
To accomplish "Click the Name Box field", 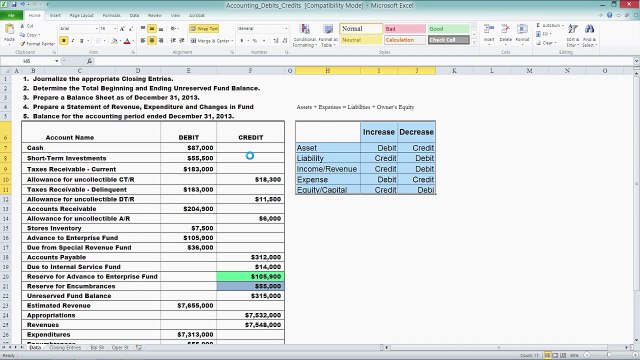I will (27, 61).
